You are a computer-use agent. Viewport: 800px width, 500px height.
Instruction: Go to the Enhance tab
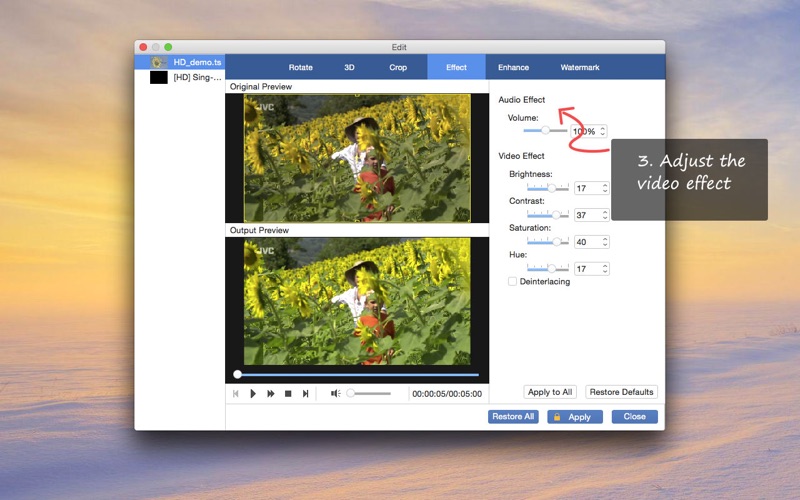[513, 68]
